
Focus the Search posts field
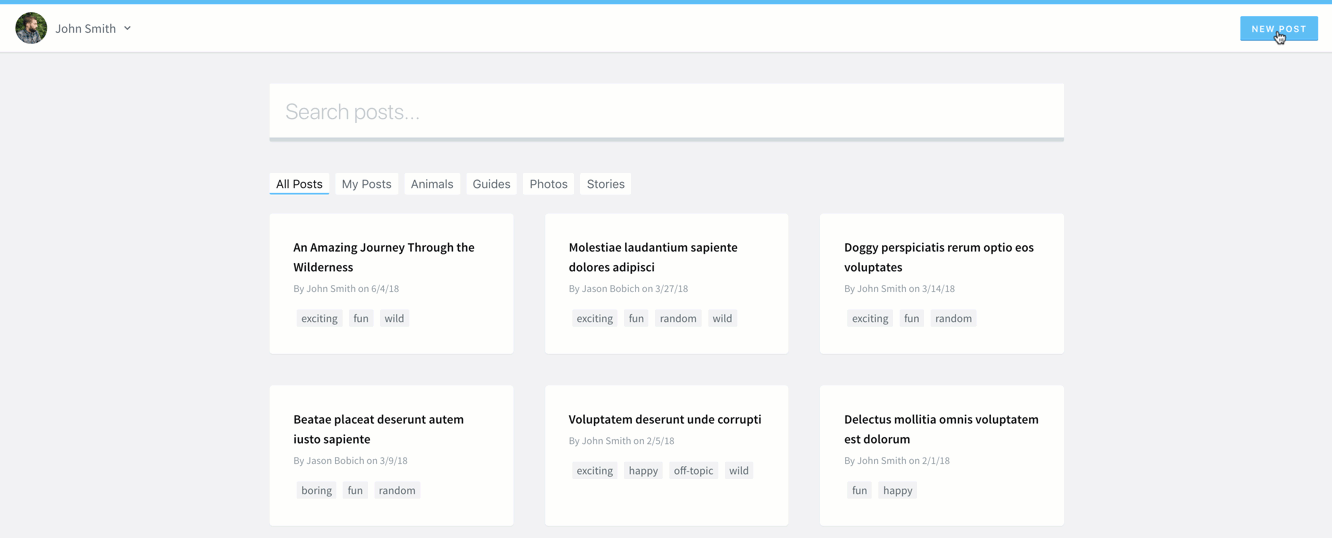[666, 112]
